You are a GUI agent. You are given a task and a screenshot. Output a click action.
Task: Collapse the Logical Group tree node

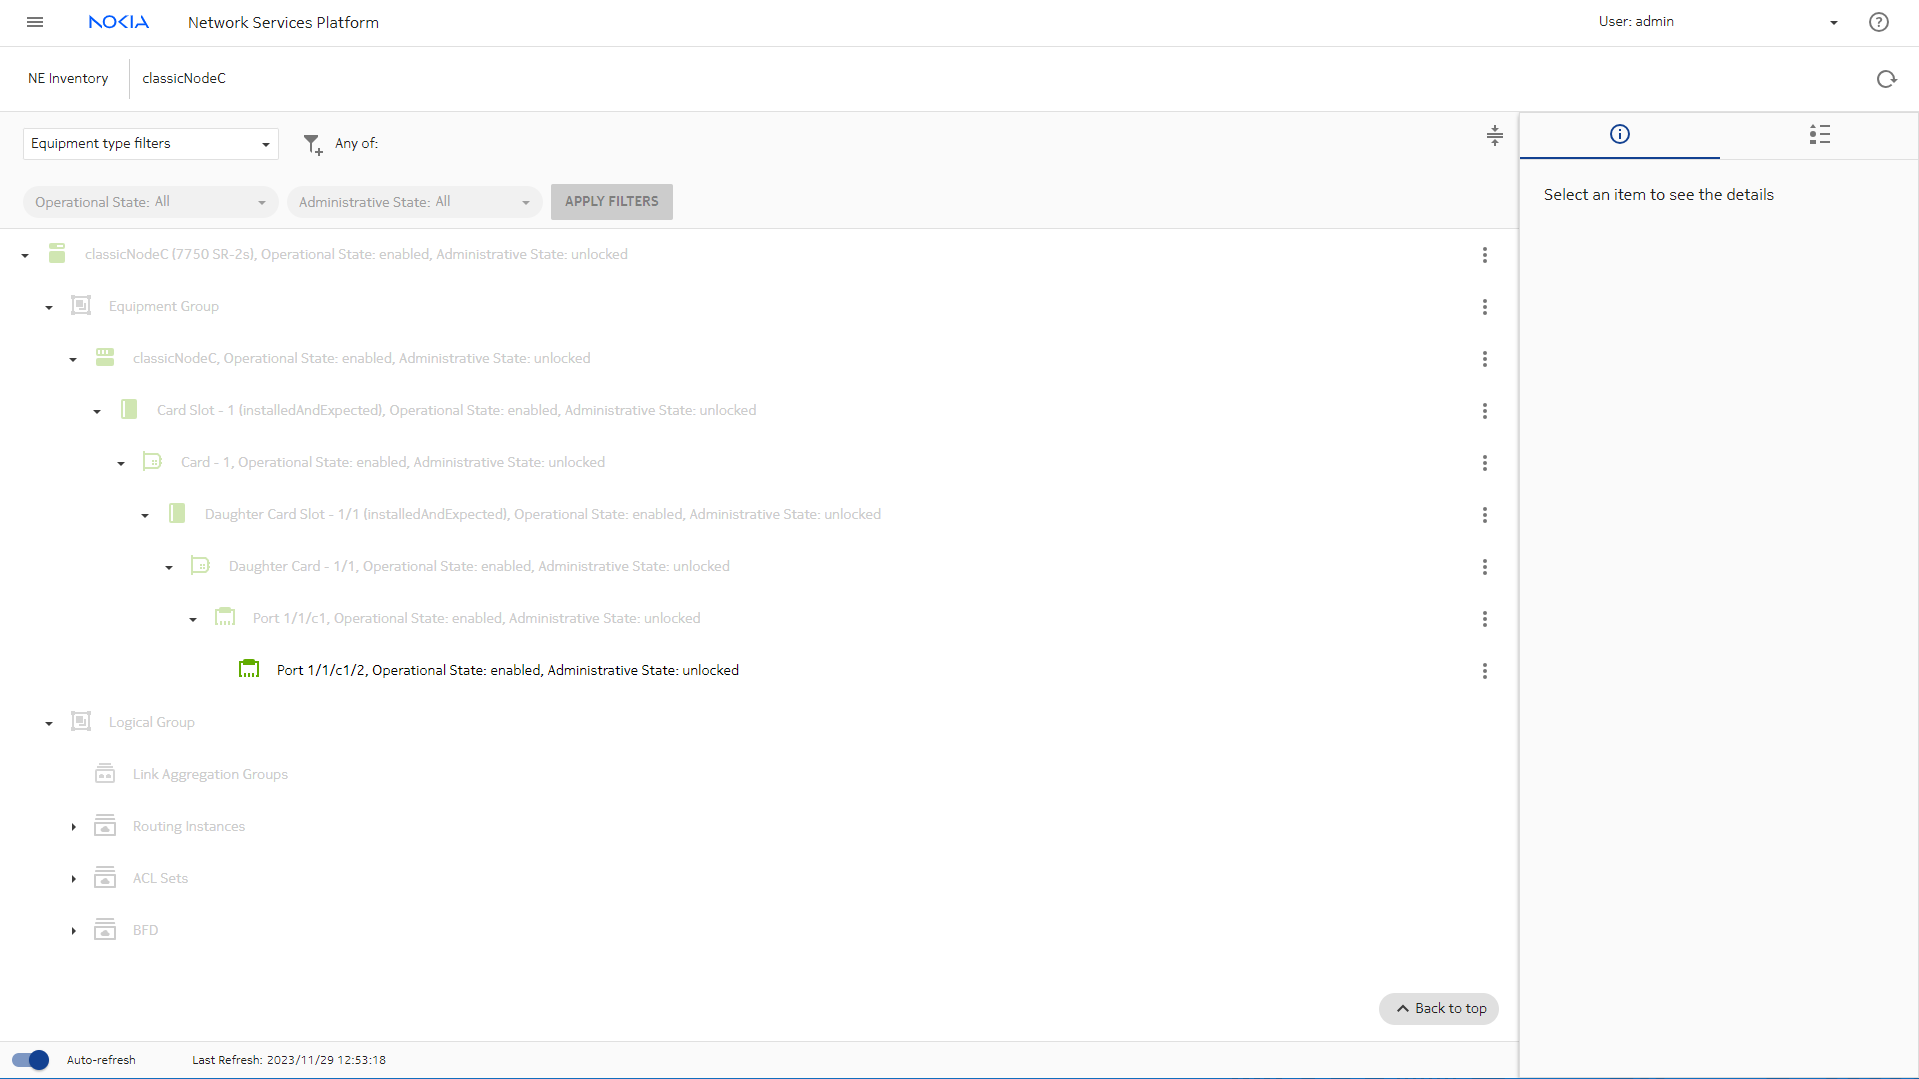click(x=49, y=723)
